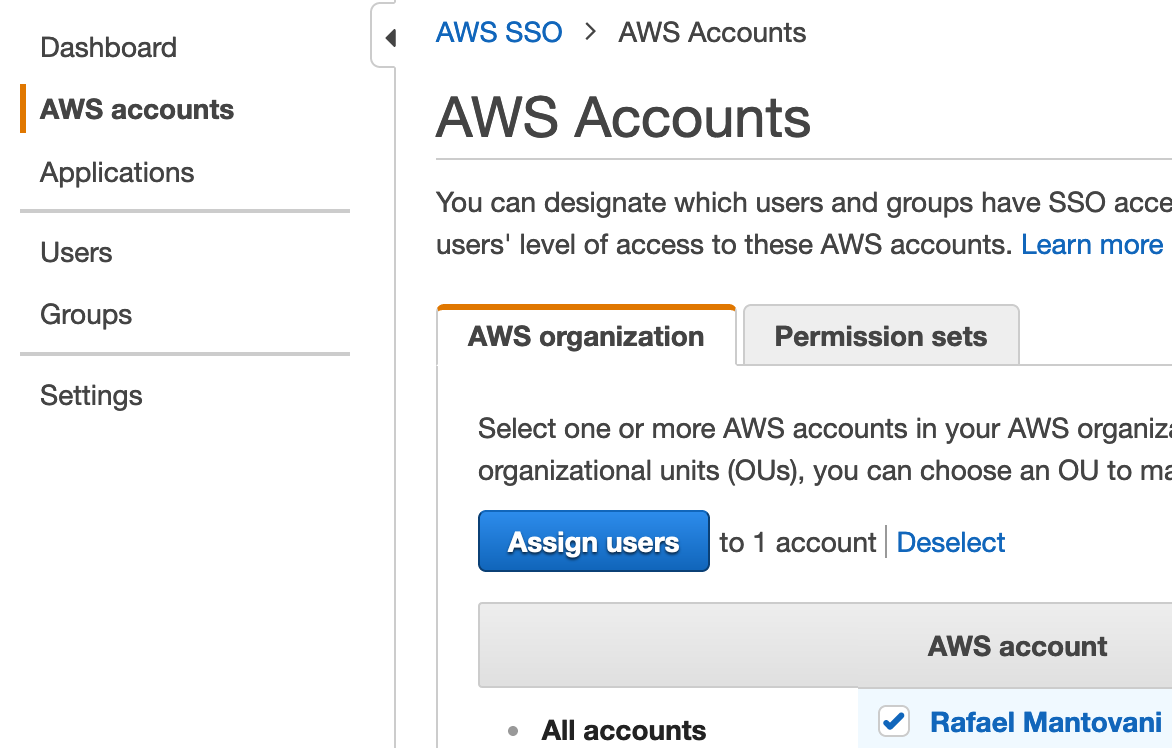Click the bullet beside All accounts
Viewport: 1172px width, 748px height.
[x=513, y=731]
